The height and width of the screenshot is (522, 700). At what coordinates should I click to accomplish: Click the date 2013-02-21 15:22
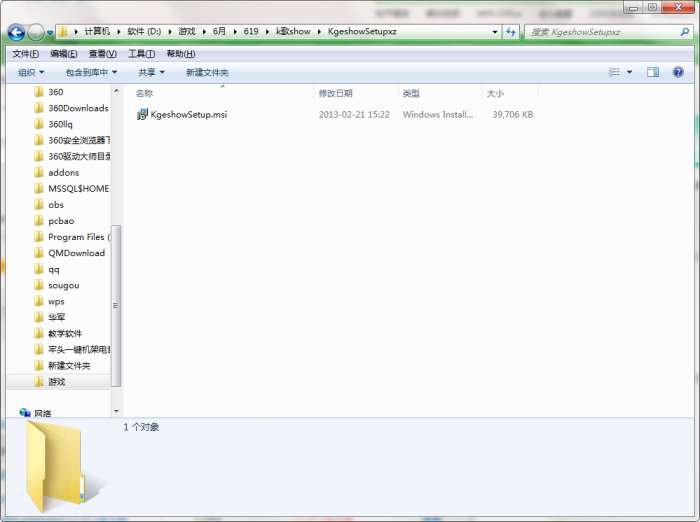(354, 115)
